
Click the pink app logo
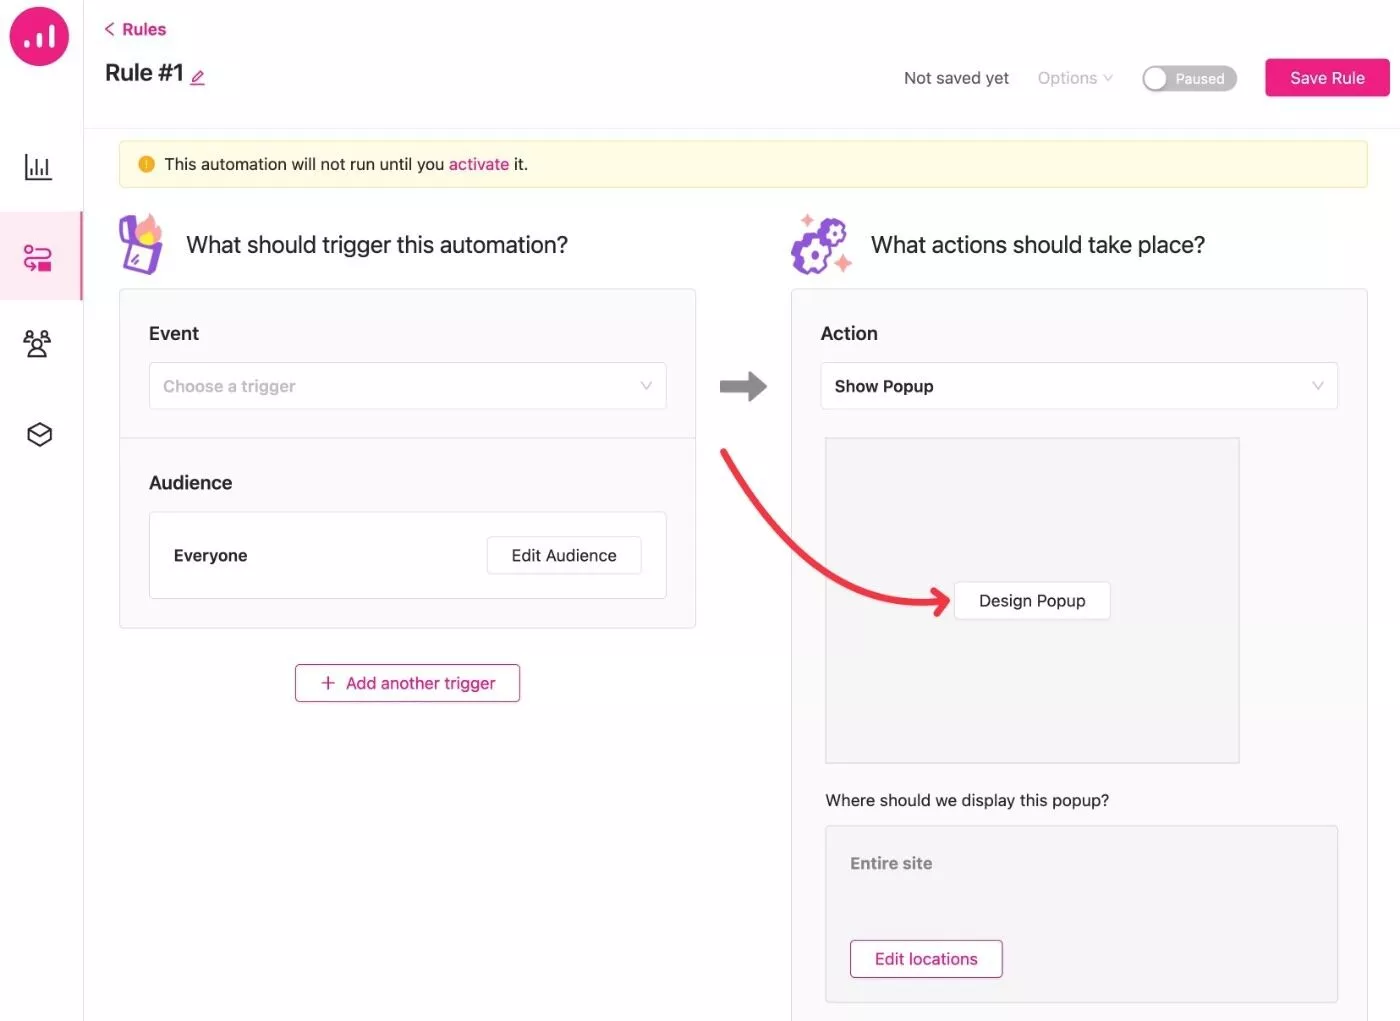point(39,36)
